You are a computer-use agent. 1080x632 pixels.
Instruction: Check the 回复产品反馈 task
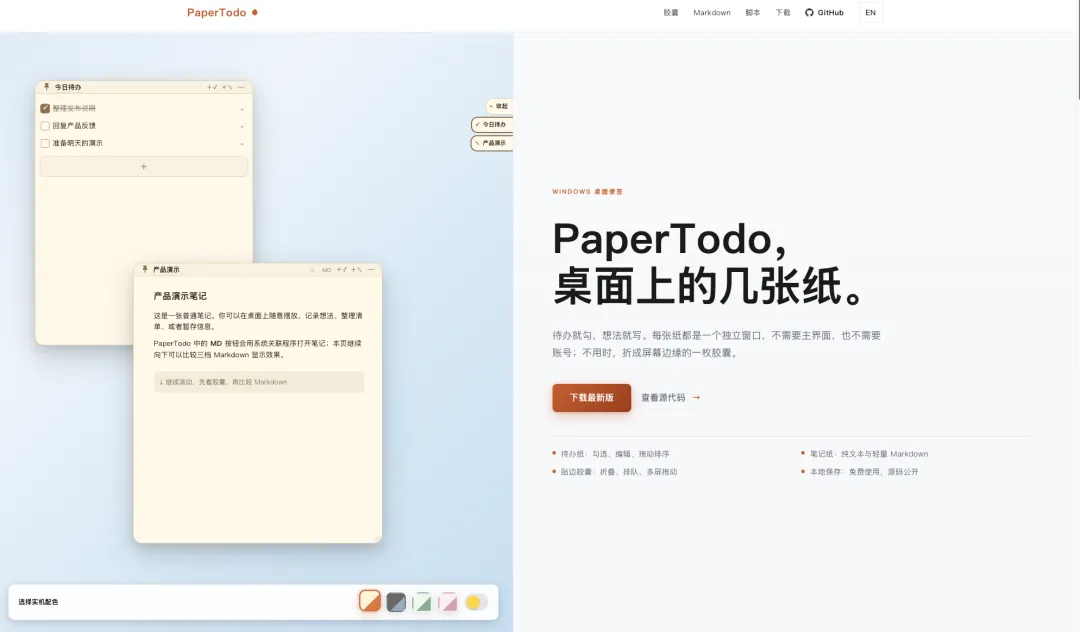(45, 126)
